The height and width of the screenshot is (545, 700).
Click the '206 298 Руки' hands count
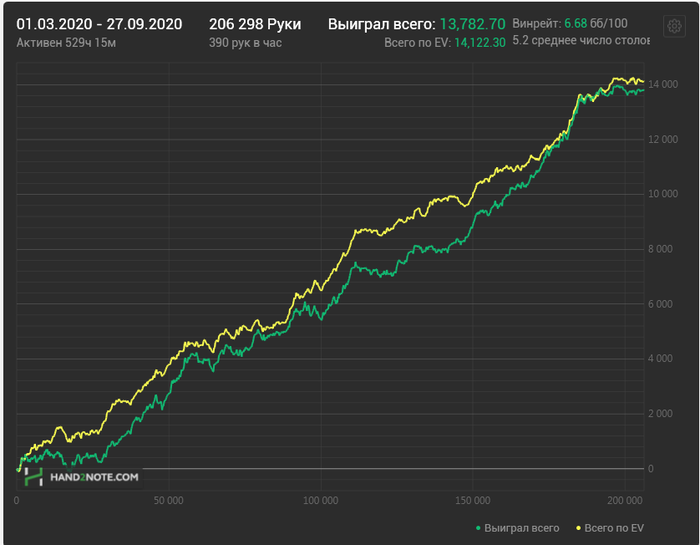tap(255, 24)
